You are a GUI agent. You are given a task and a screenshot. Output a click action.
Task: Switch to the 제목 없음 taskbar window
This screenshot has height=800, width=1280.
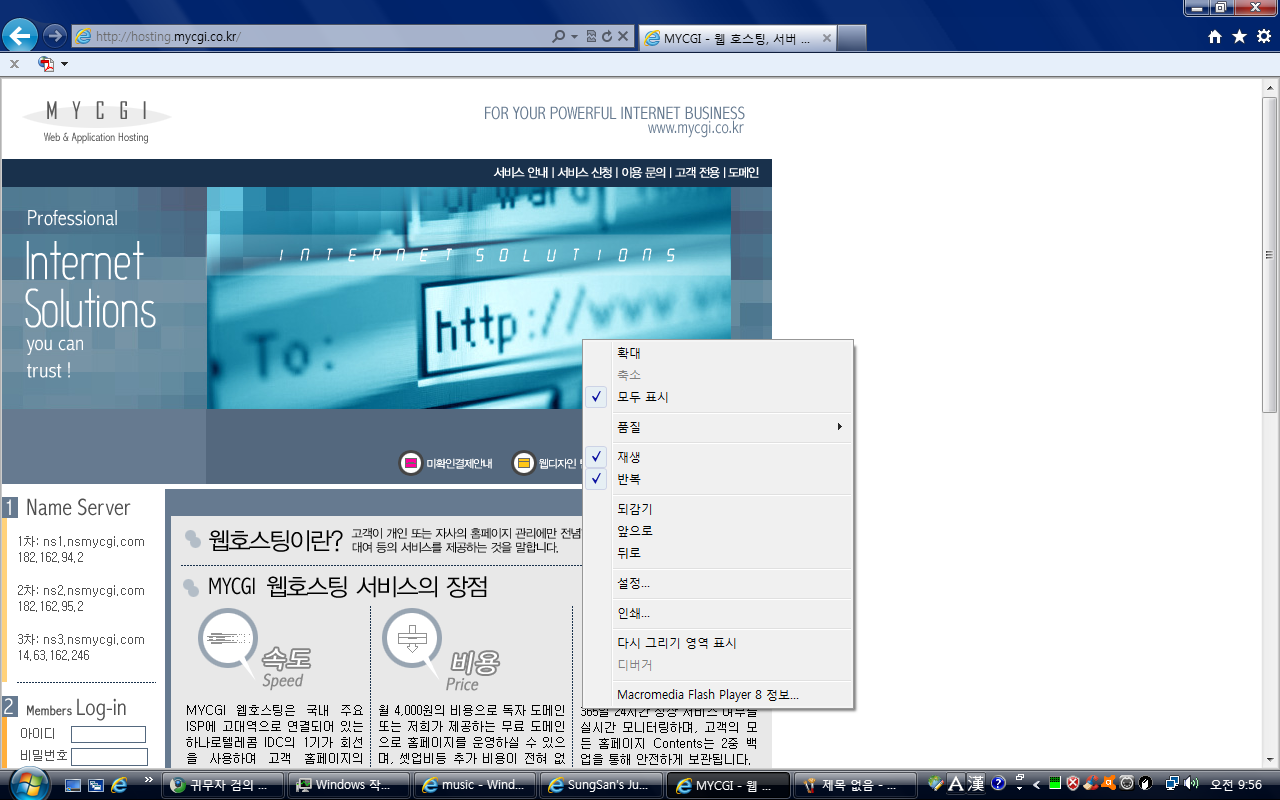click(x=853, y=785)
